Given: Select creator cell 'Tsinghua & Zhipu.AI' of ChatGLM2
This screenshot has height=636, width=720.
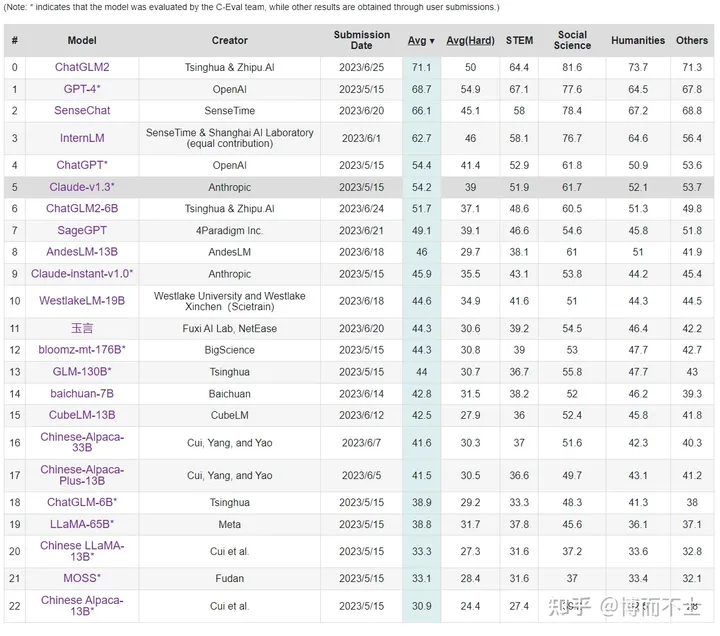Looking at the screenshot, I should click(230, 68).
